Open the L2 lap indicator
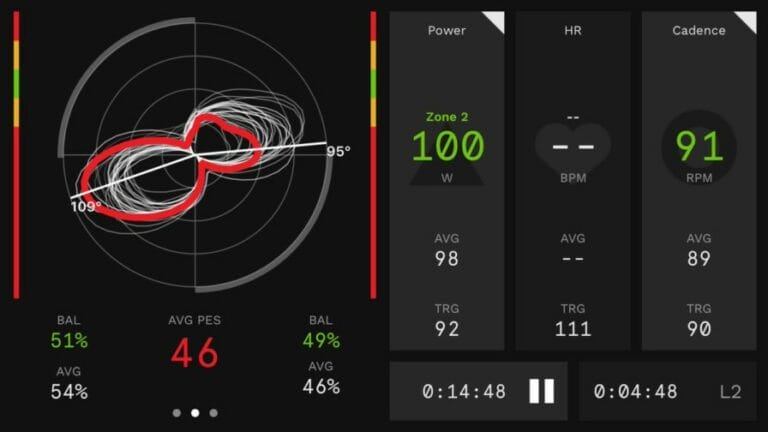This screenshot has height=432, width=768. (730, 391)
